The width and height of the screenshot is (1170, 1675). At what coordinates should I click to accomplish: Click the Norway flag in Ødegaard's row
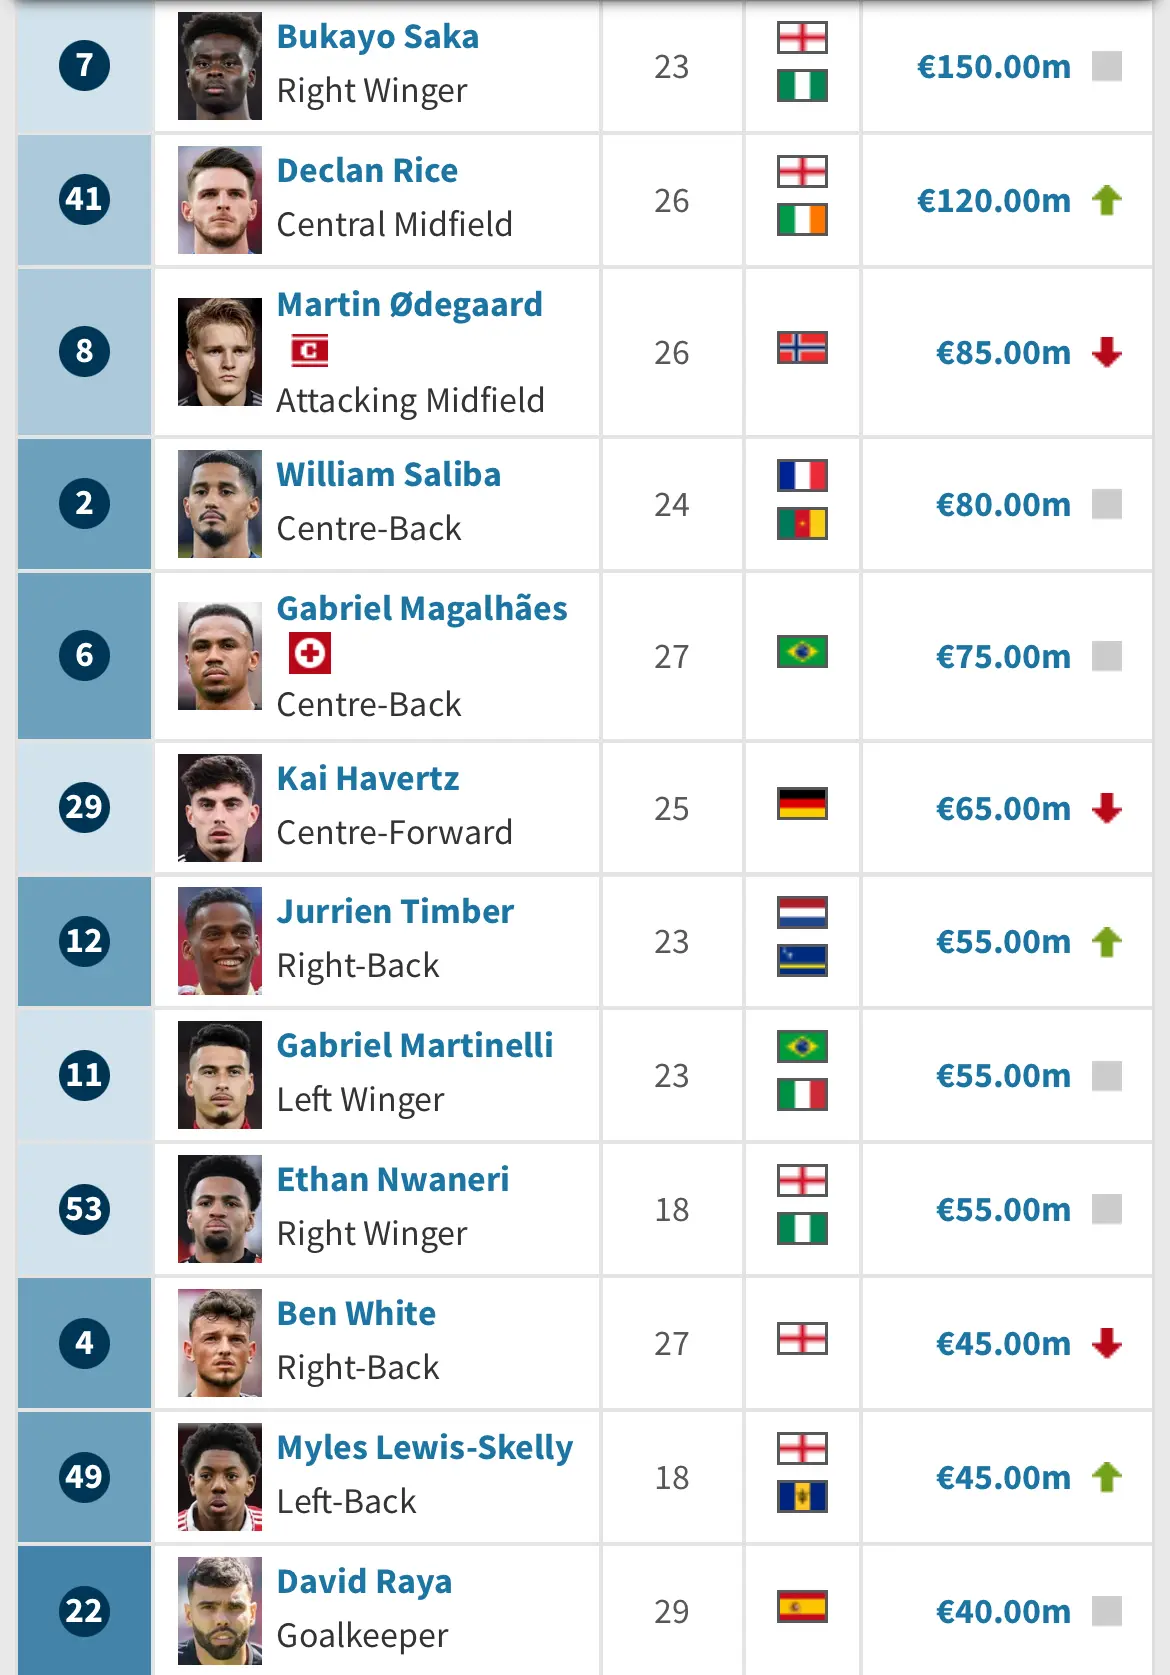802,348
